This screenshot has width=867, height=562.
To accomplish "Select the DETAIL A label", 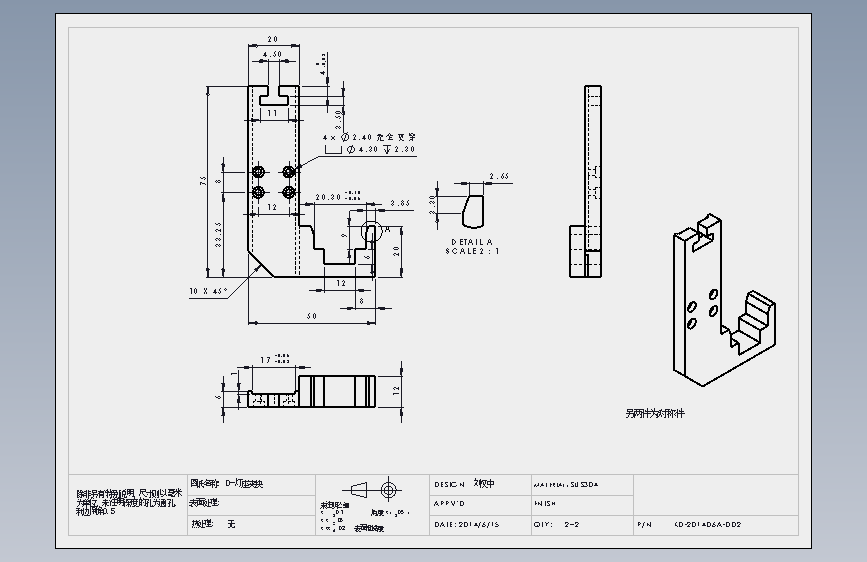I will 472,242.
